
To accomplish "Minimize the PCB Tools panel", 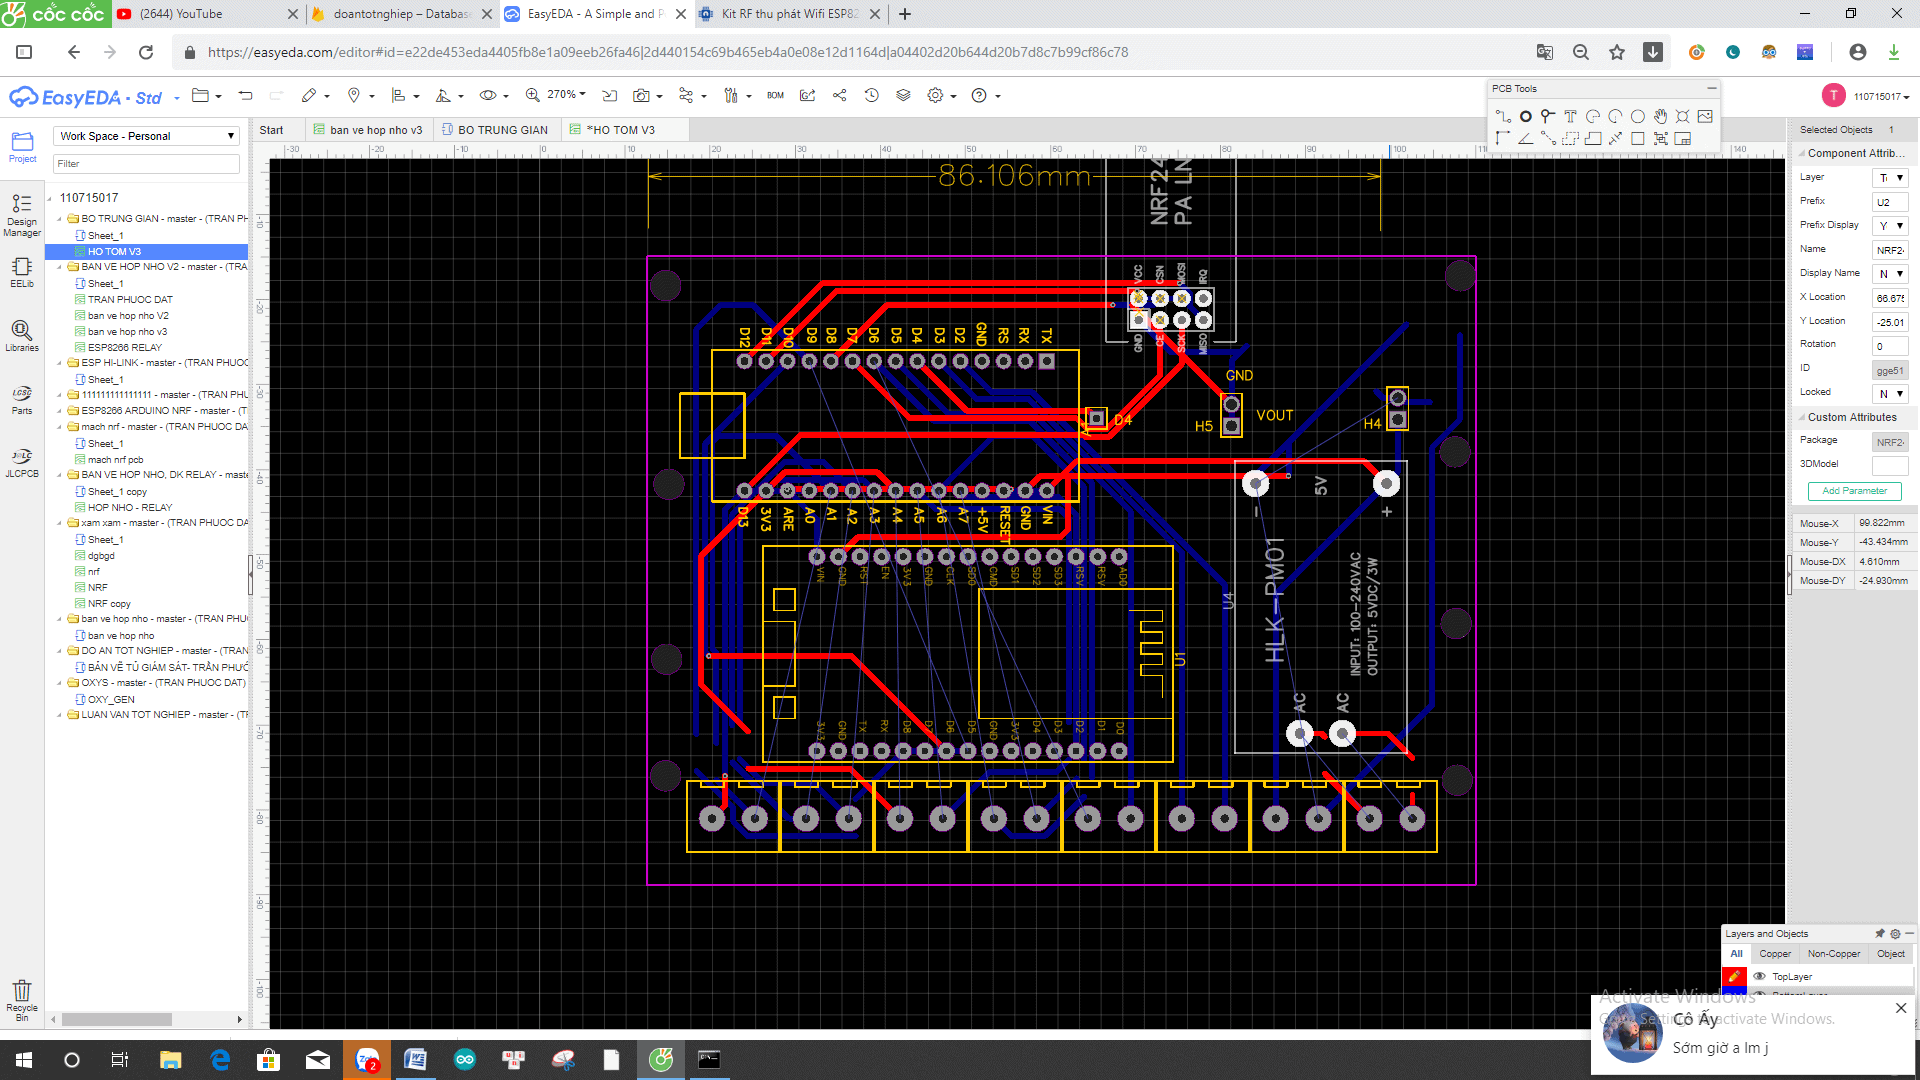I will 1711,89.
